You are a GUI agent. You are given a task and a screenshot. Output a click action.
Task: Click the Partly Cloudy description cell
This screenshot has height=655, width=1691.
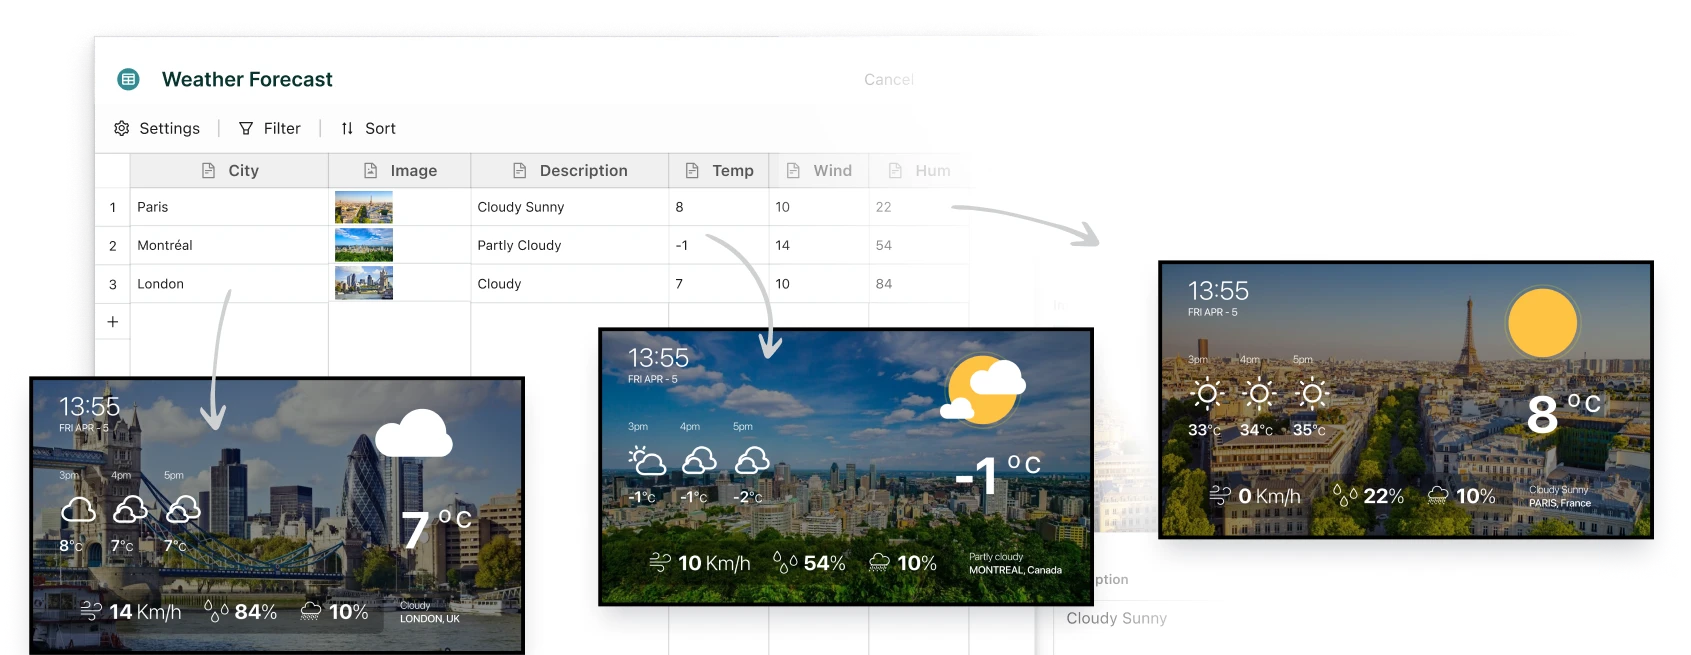pyautogui.click(x=570, y=245)
